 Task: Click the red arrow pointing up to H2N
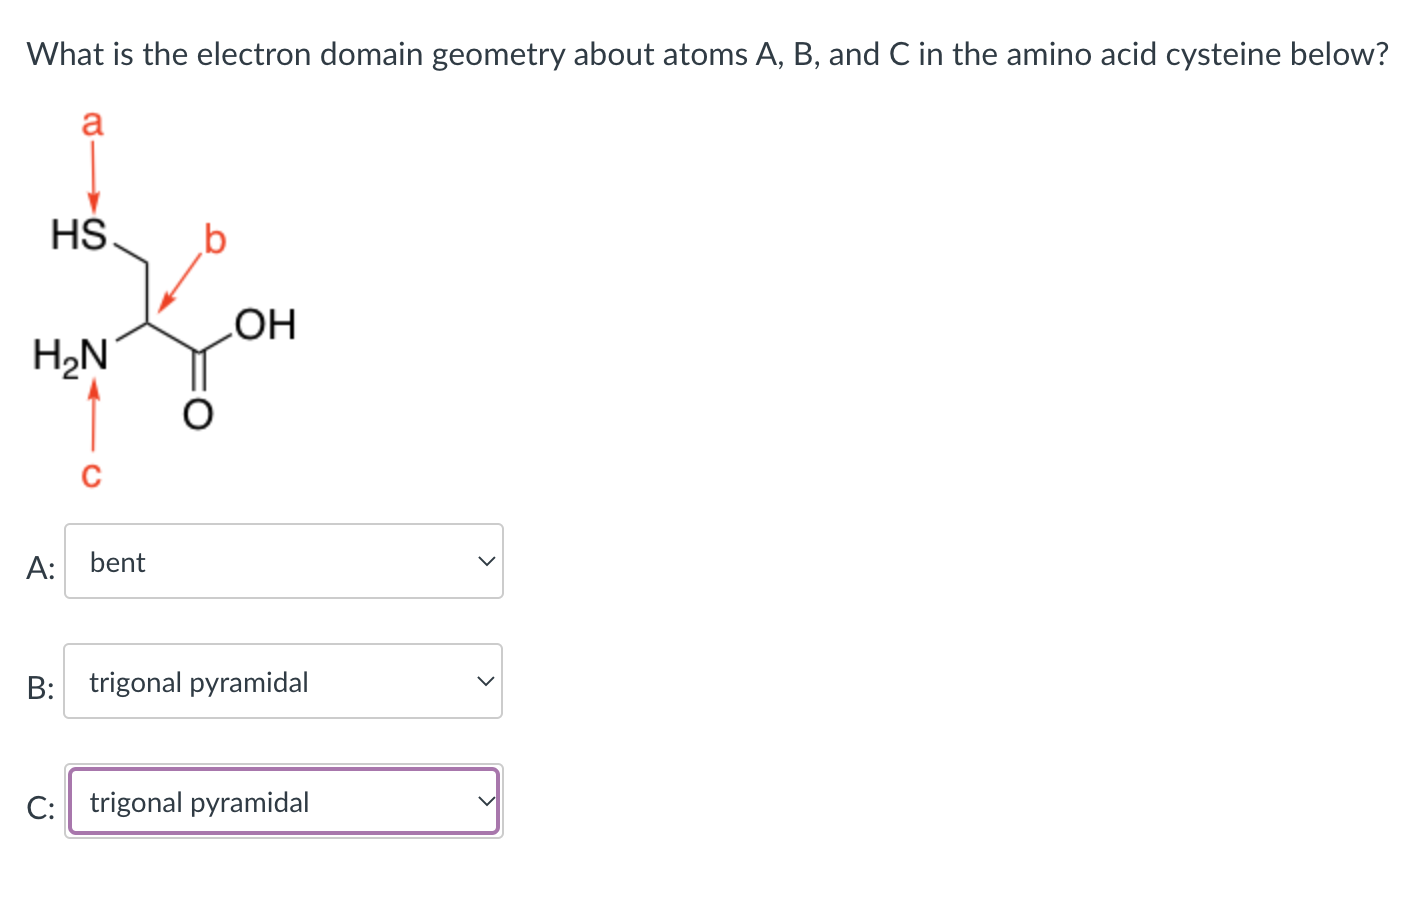[93, 414]
